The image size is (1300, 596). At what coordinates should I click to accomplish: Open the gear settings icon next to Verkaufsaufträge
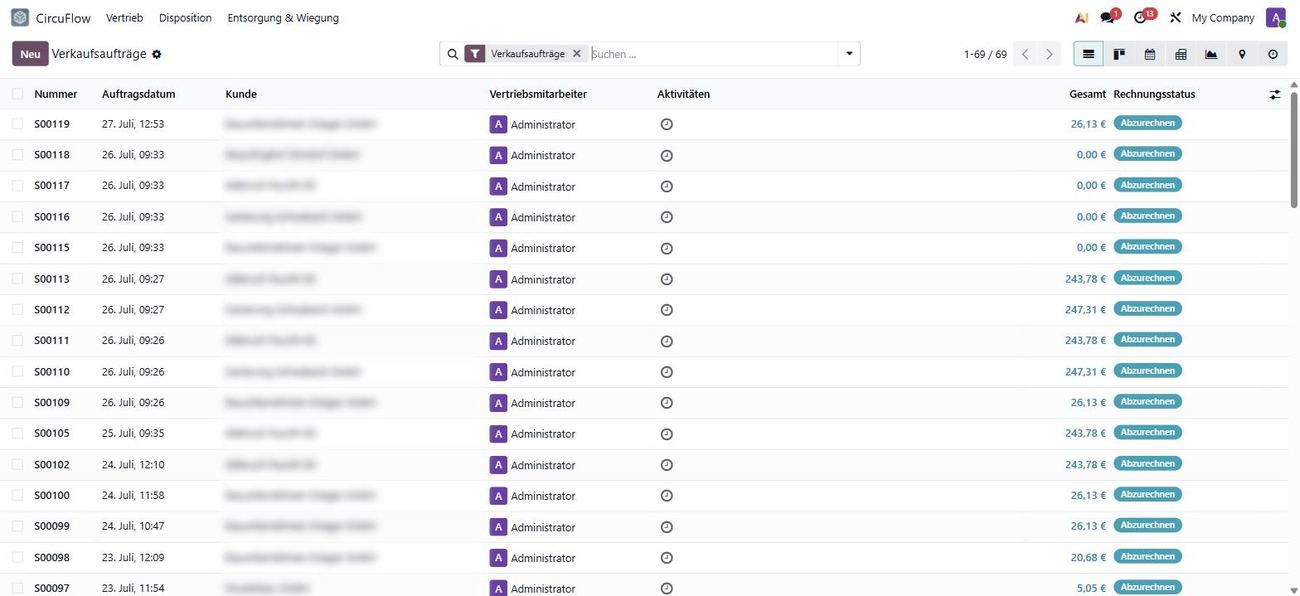157,54
